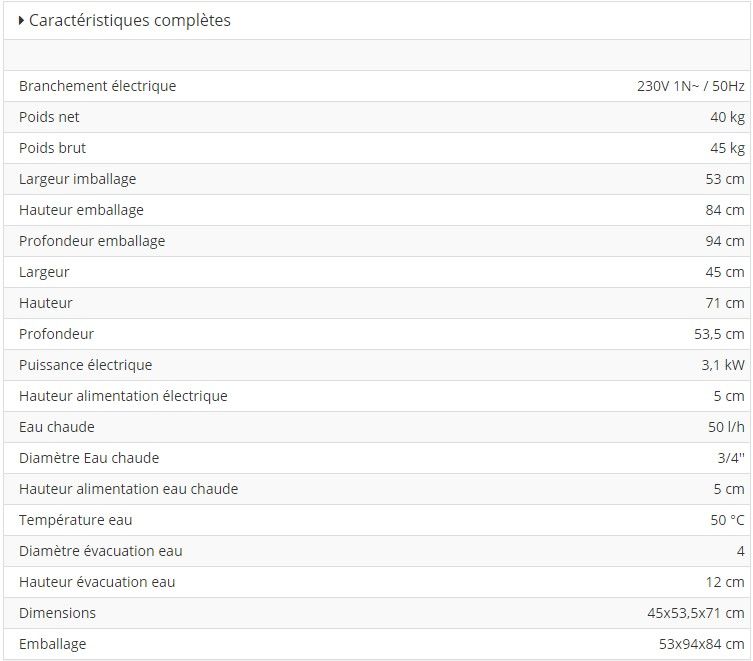Viewport: 753px width, 661px height.
Task: Select the Diamètre Eau chaude label
Action: coord(89,458)
